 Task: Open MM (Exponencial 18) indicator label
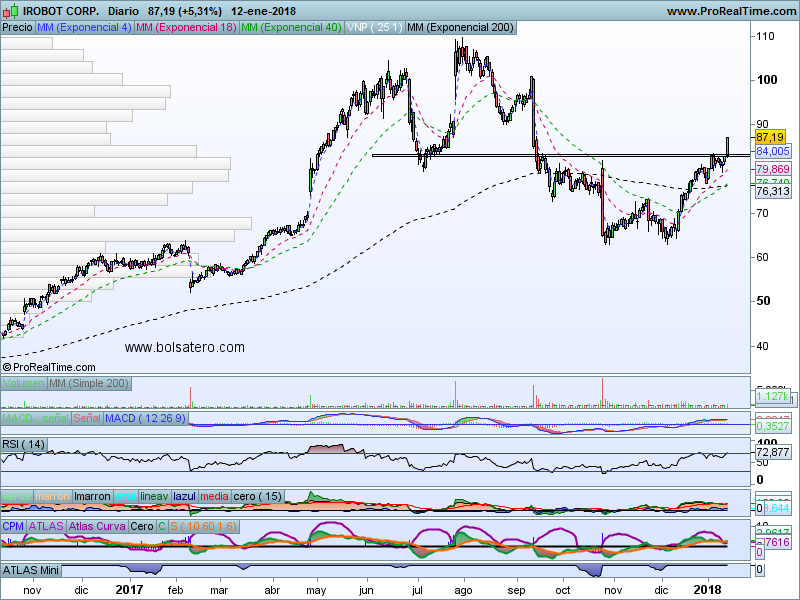186,28
